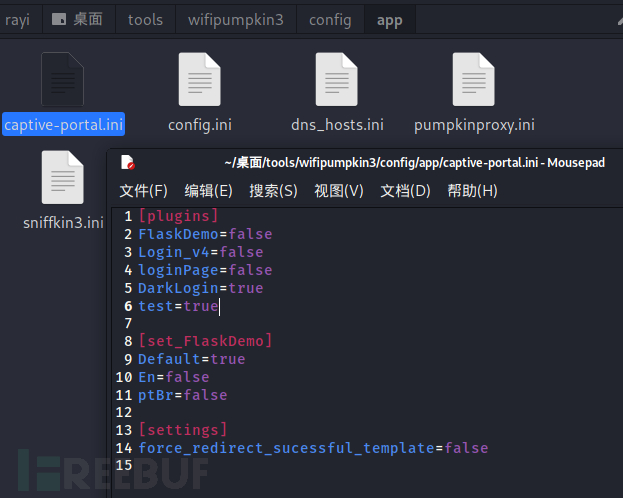Open the 文件(F) menu

coord(143,191)
